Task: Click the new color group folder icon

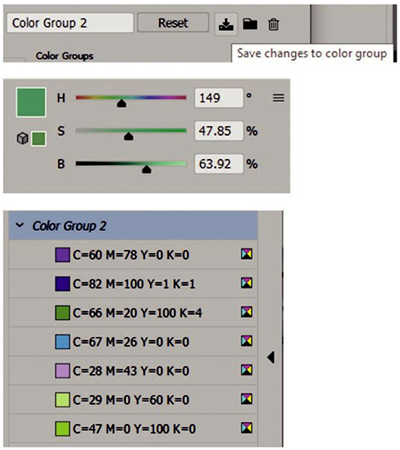Action: [250, 24]
